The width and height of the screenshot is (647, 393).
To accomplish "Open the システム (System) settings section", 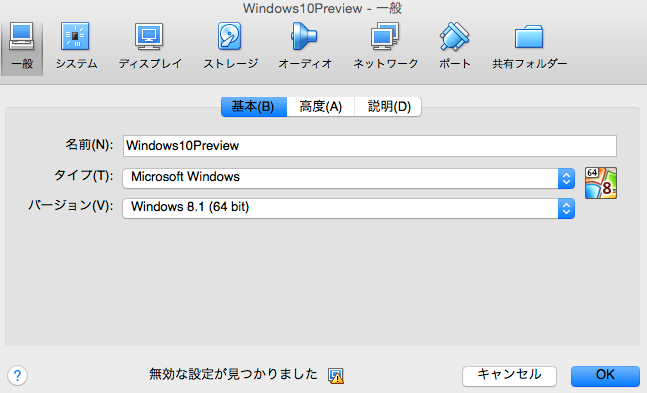I will (76, 46).
